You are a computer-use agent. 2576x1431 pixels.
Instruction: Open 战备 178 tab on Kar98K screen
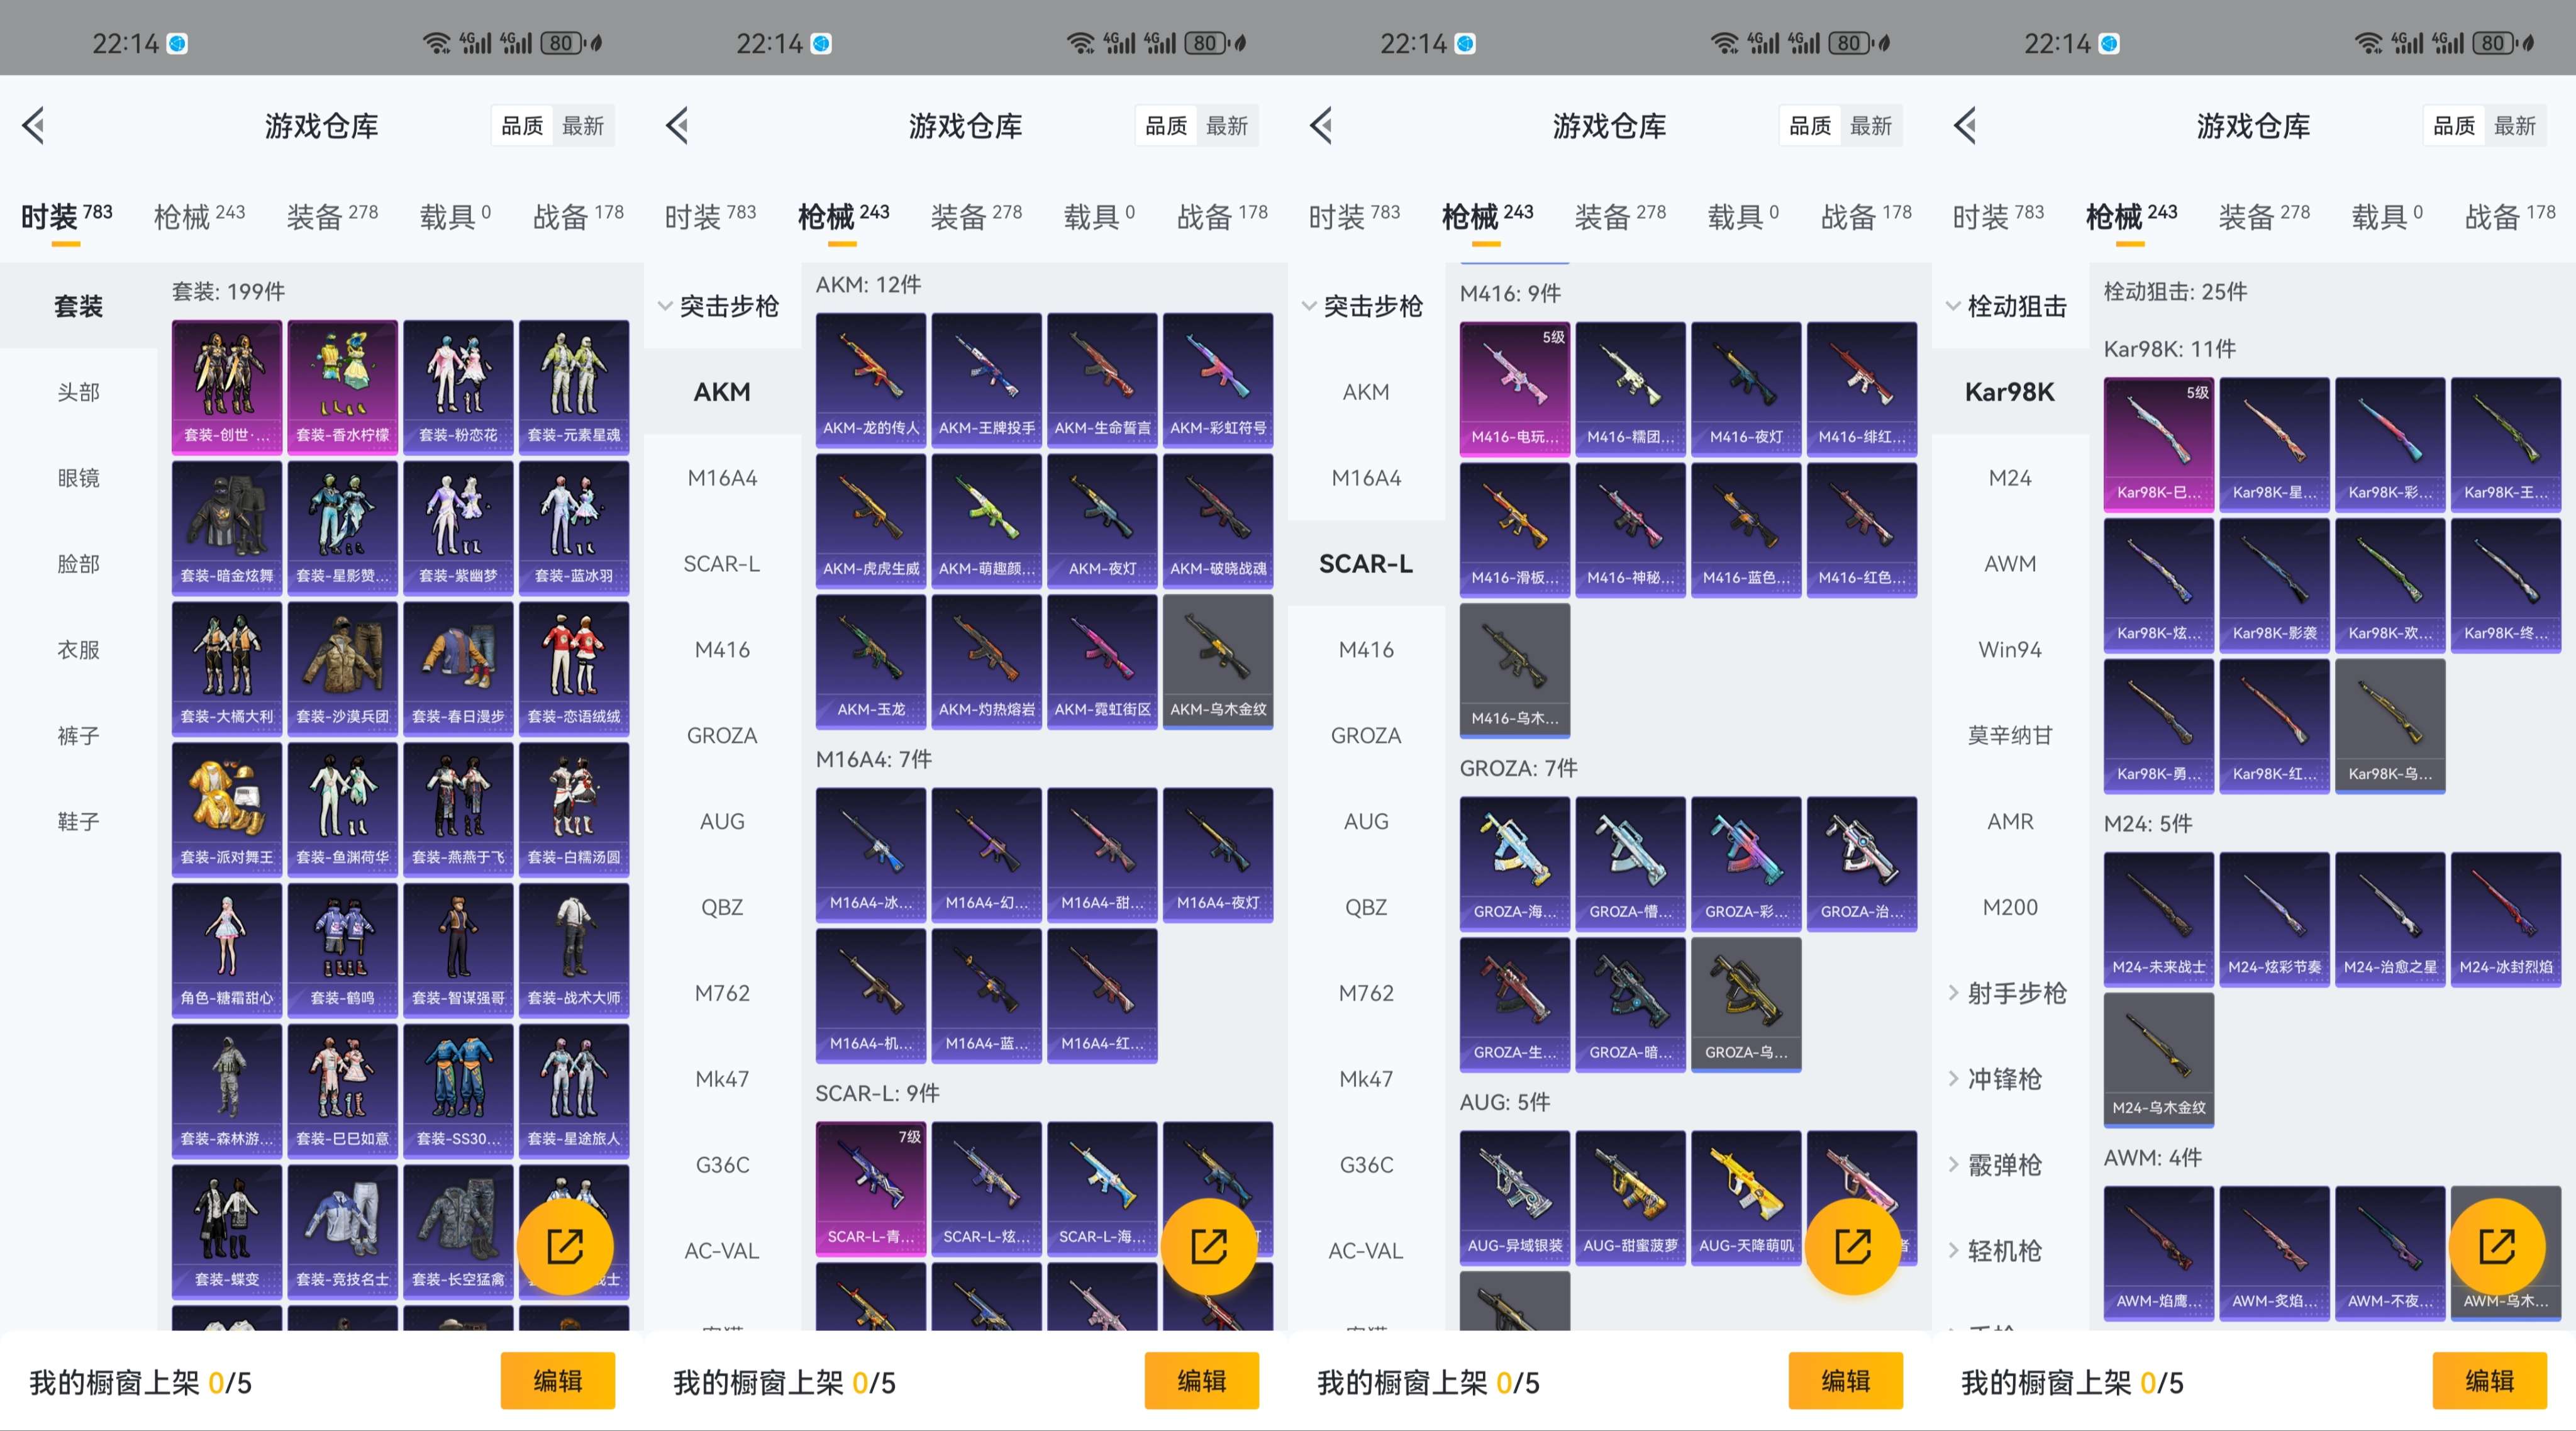2510,216
